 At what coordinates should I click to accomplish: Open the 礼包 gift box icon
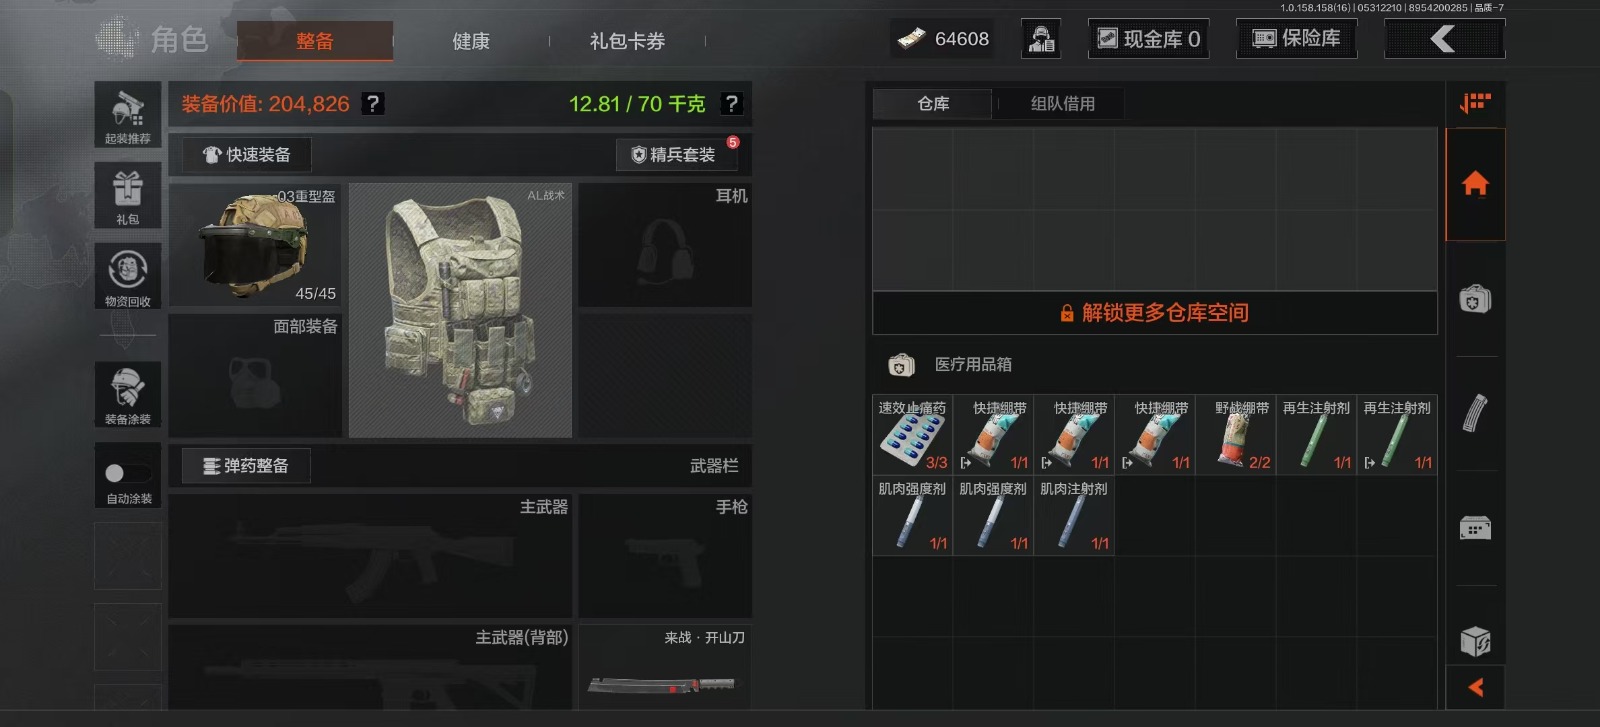tap(128, 196)
